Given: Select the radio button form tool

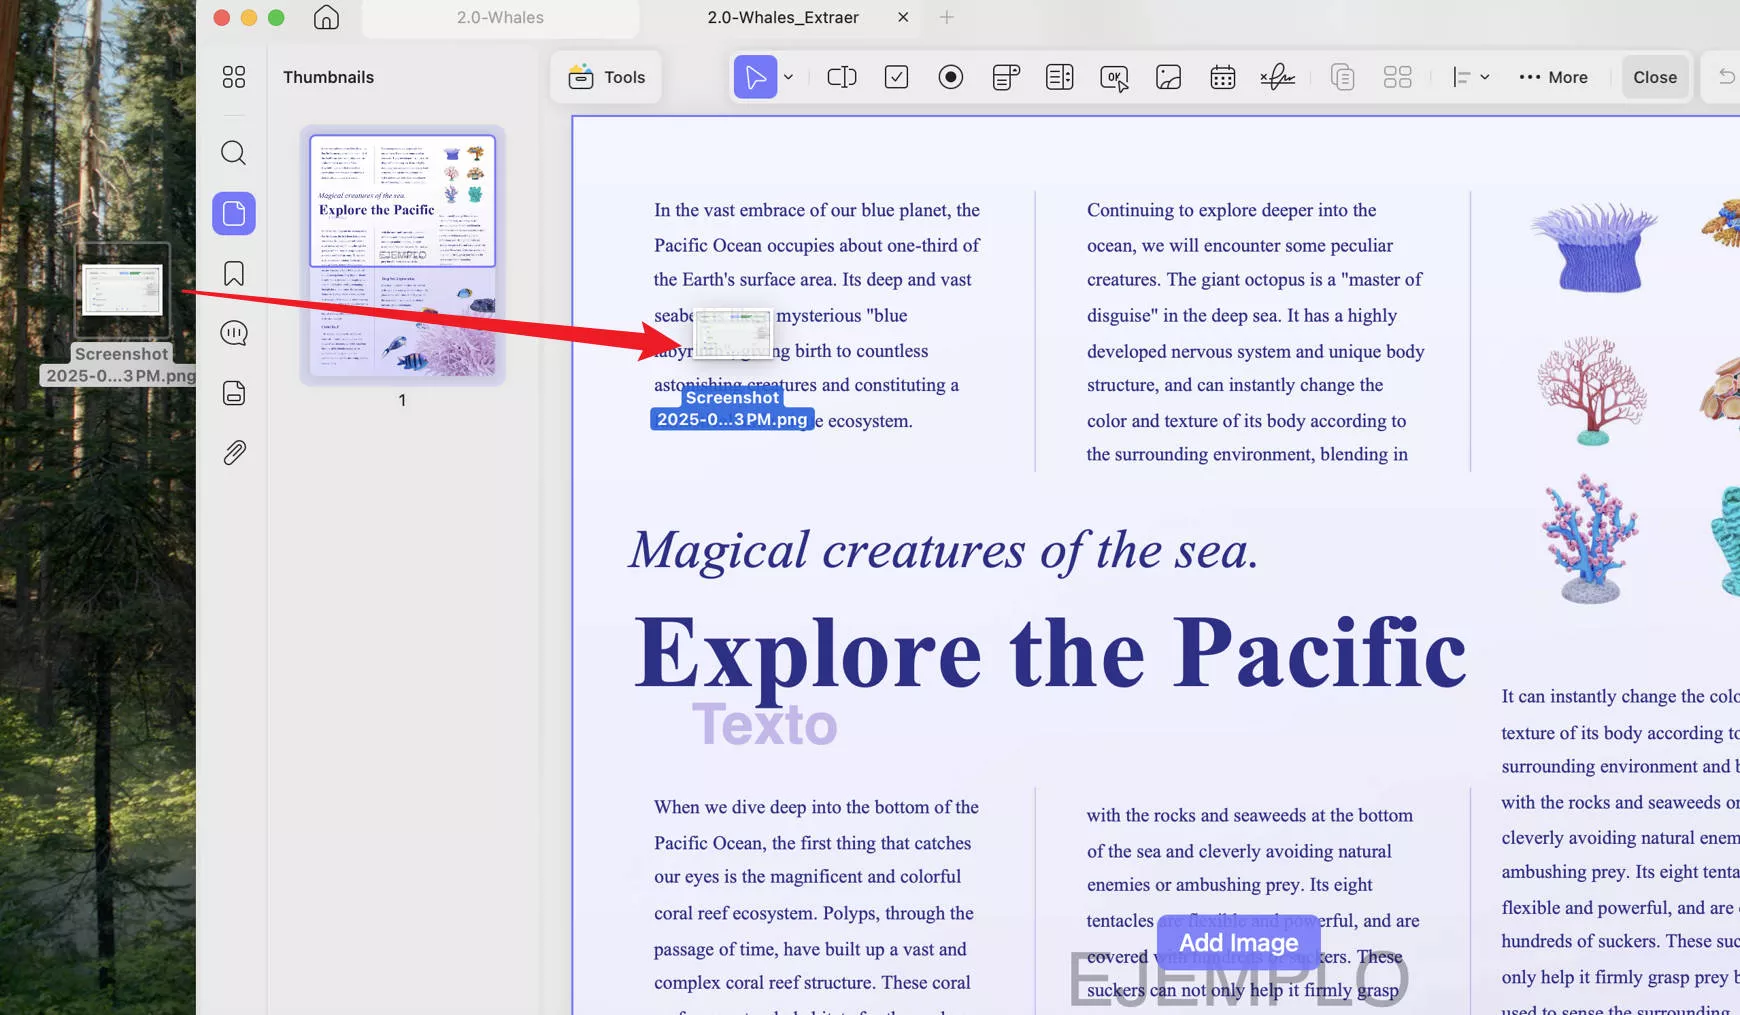Looking at the screenshot, I should (x=951, y=77).
